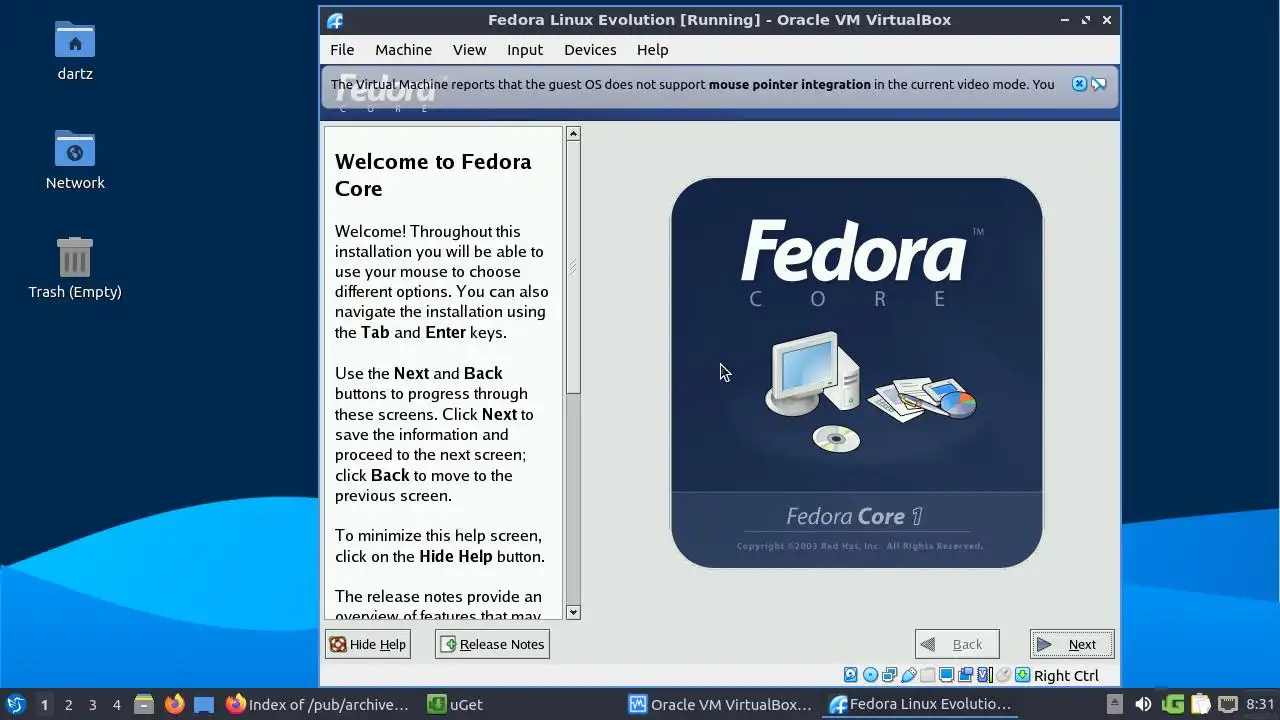Dismiss the mouse pointer integration notification
The width and height of the screenshot is (1280, 720).
1079,84
